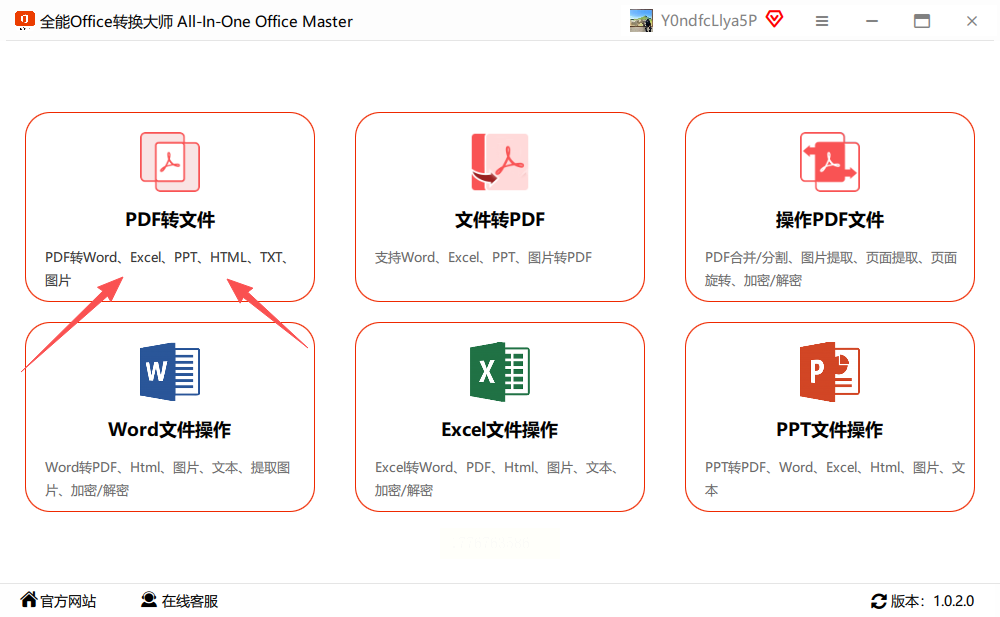Open the PDF转文件 converter icon
This screenshot has width=1000, height=617.
(x=170, y=162)
